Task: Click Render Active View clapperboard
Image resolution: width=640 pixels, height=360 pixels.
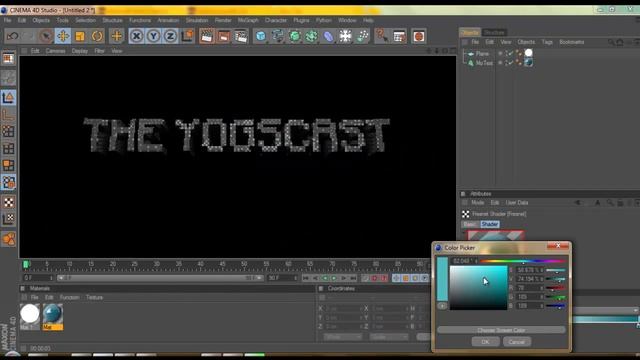Action: point(207,36)
